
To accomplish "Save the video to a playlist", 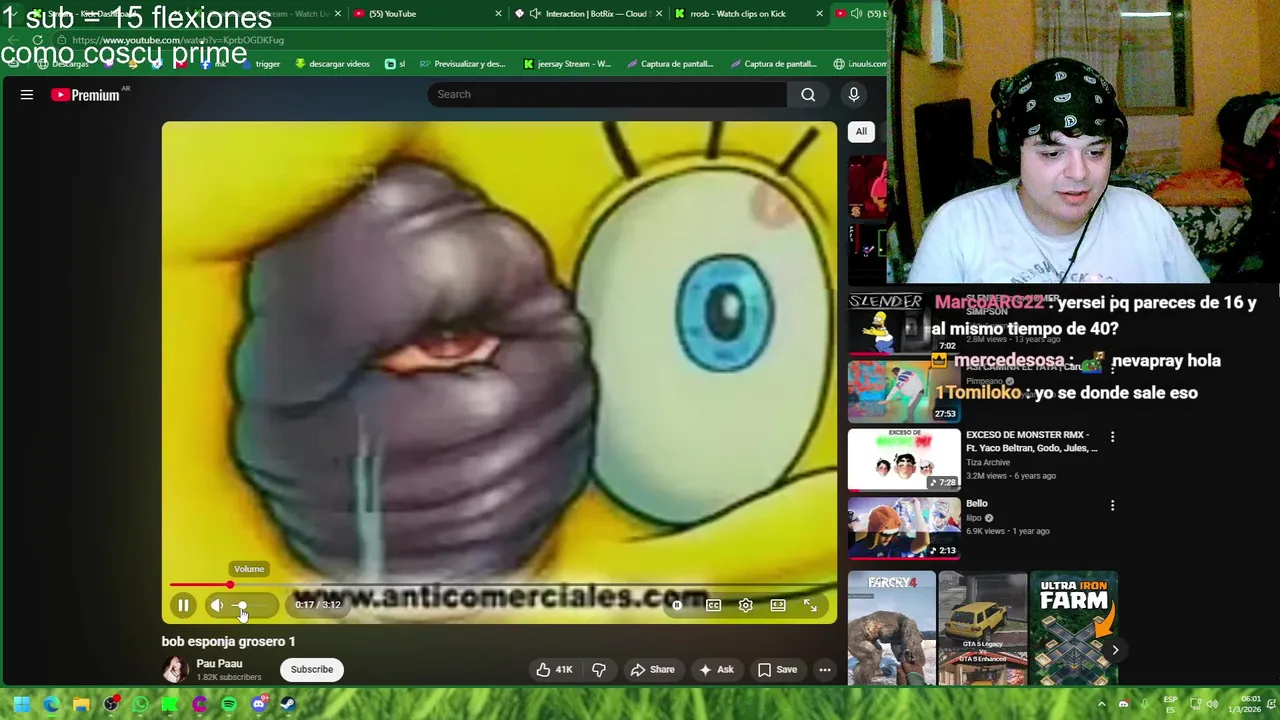I will click(777, 670).
